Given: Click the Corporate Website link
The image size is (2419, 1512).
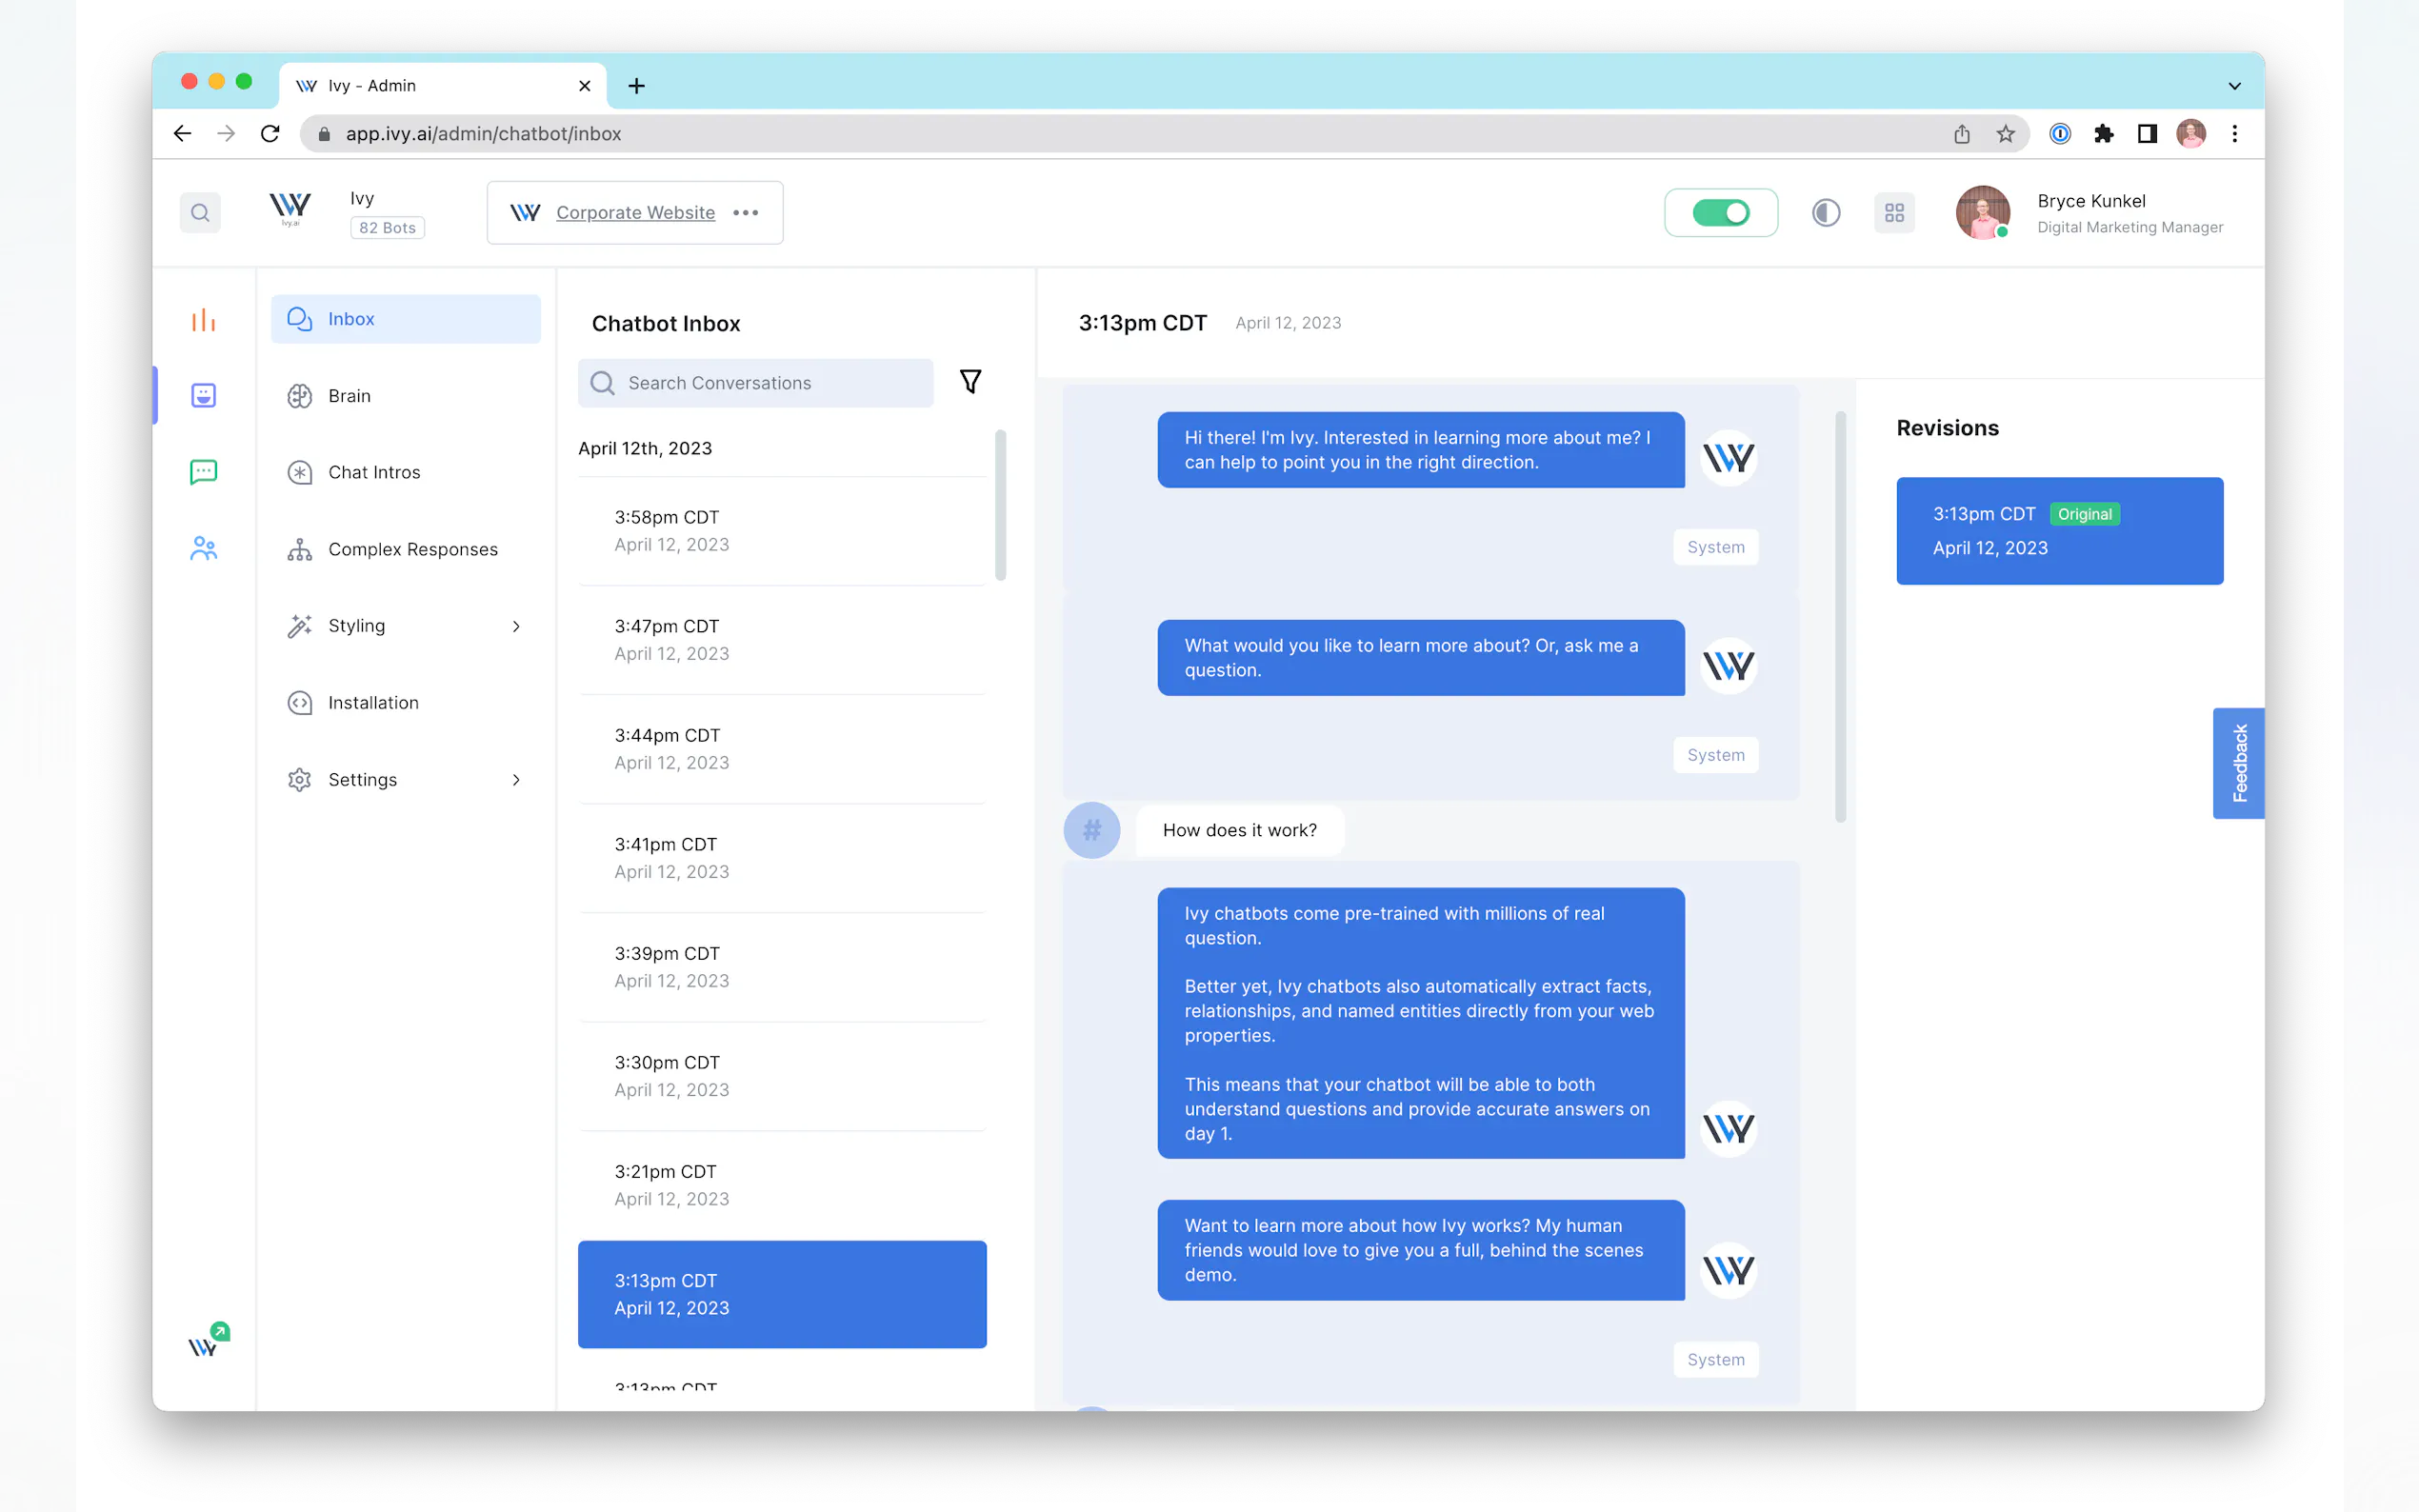Looking at the screenshot, I should point(635,213).
